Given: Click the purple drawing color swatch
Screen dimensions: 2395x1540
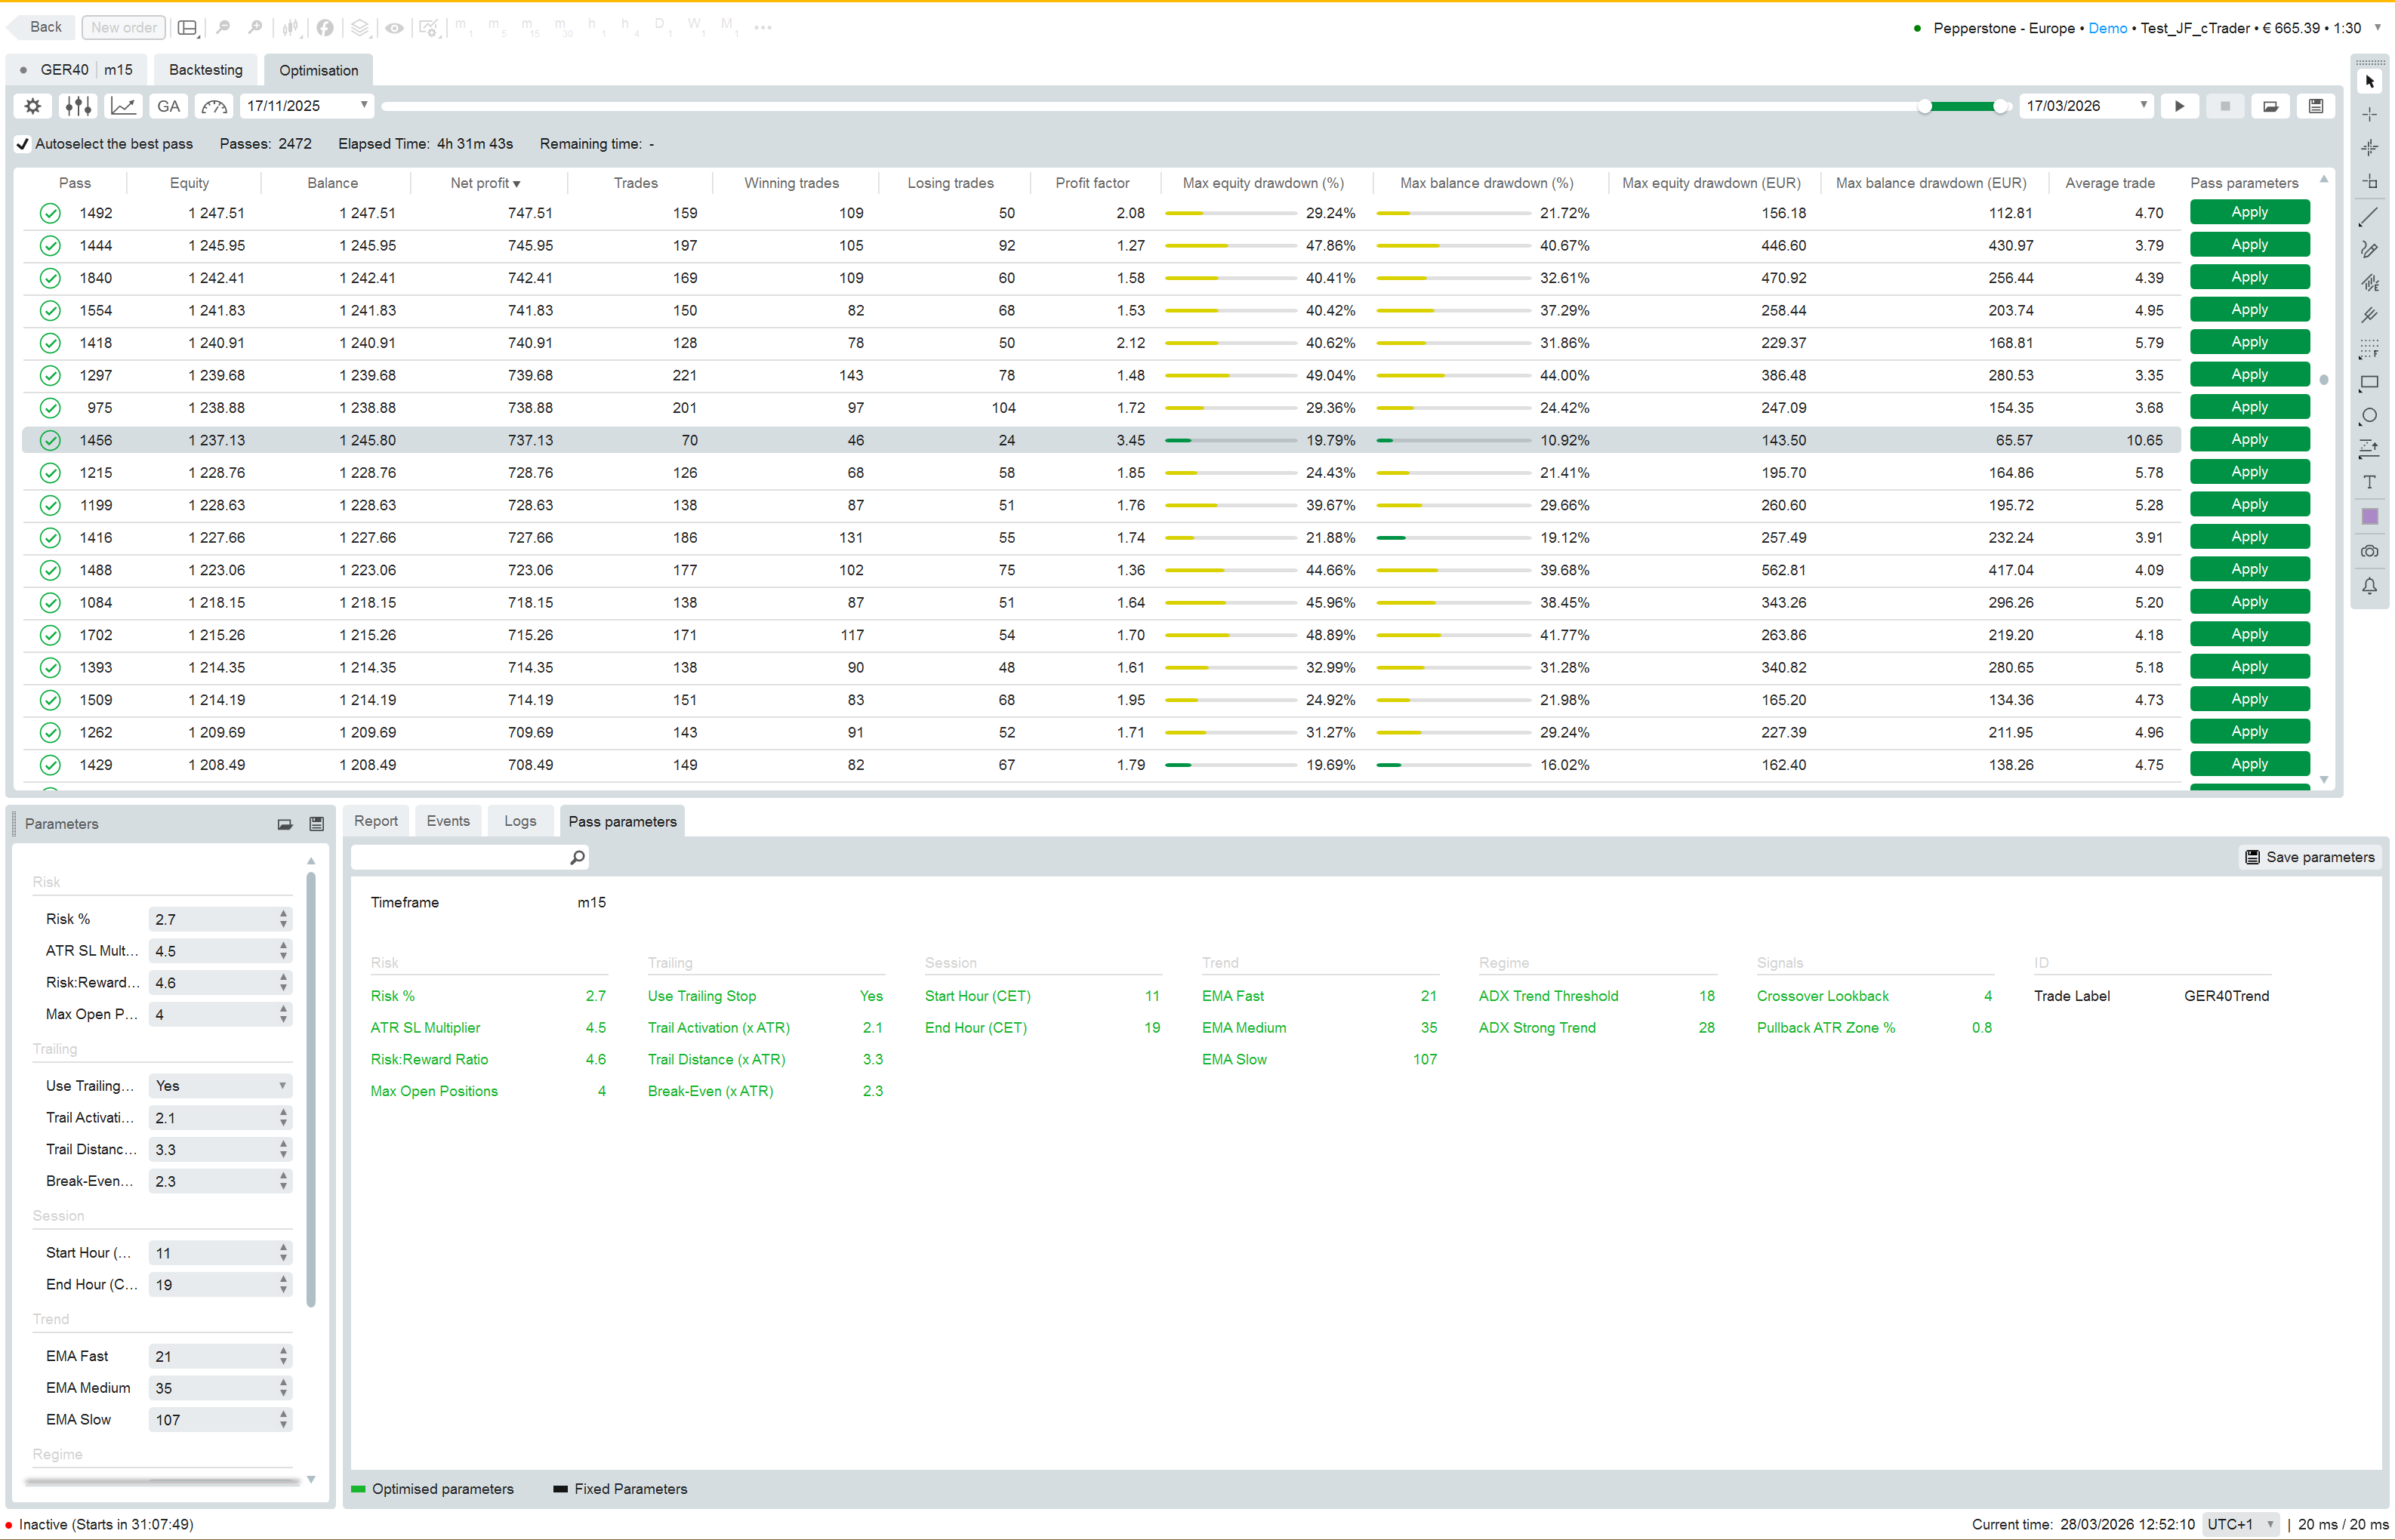Looking at the screenshot, I should pyautogui.click(x=2369, y=517).
